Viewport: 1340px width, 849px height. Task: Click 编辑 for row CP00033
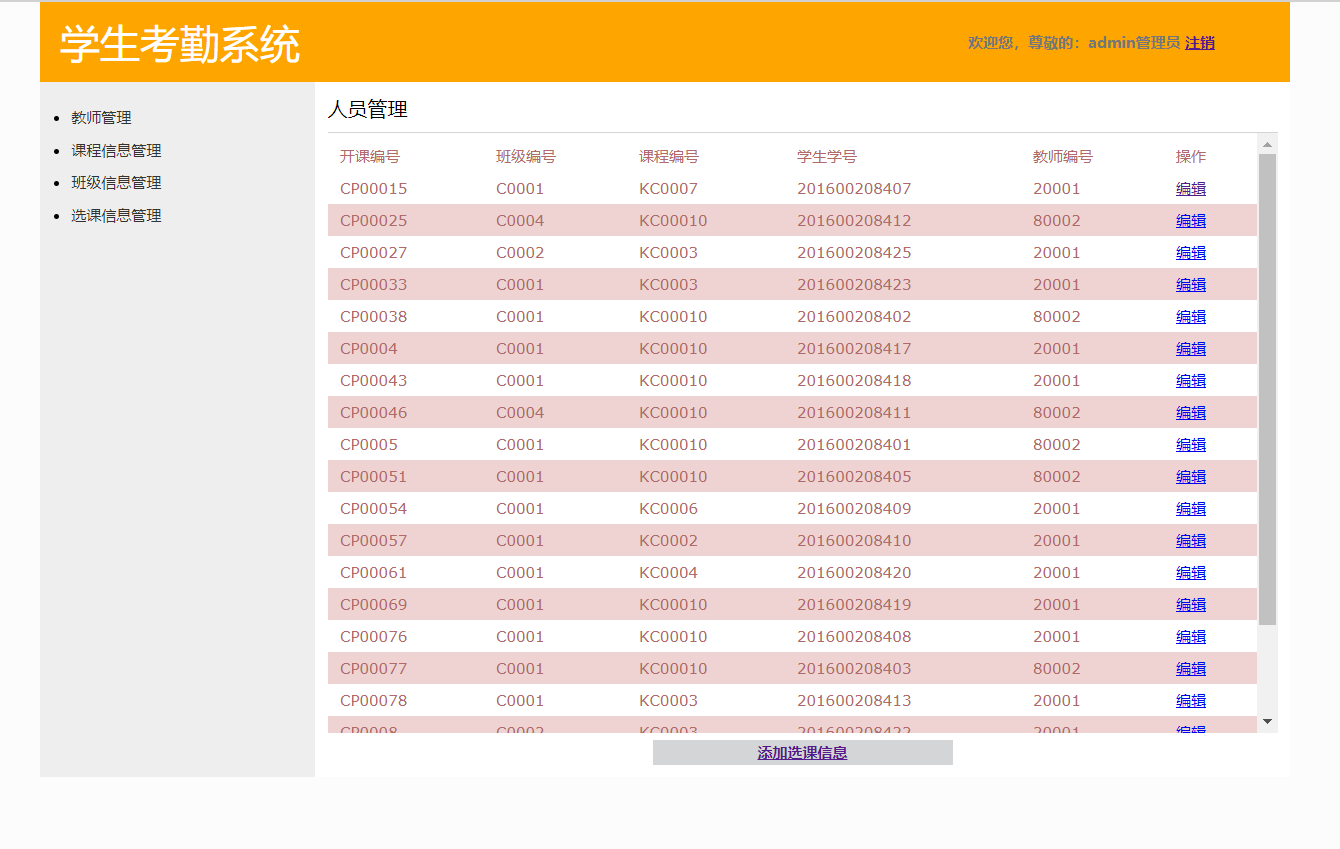(1191, 285)
